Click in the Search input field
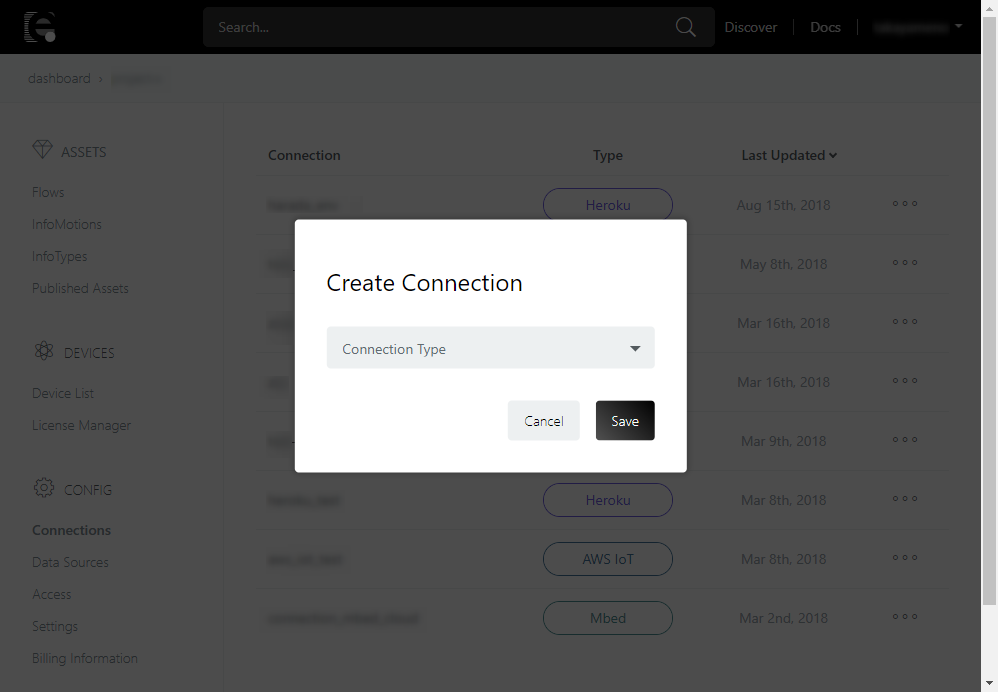Viewport: 998px width, 692px height. (440, 27)
